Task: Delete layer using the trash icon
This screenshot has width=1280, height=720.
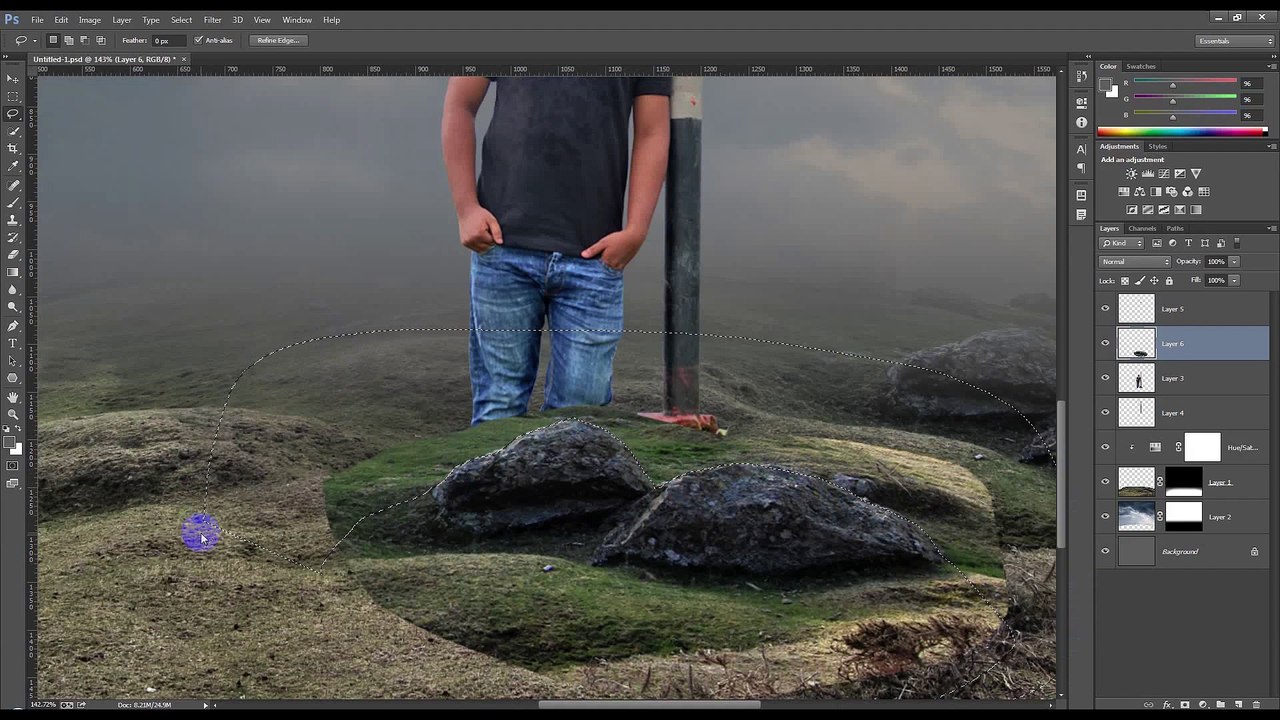Action: pos(1256,705)
